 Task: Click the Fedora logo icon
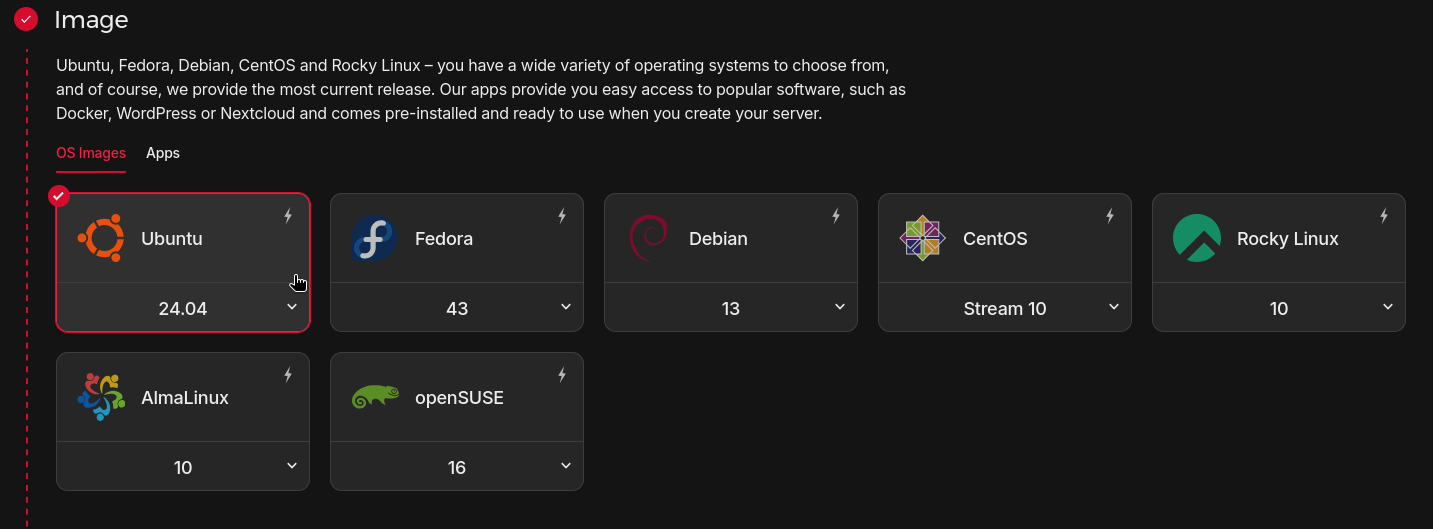374,238
